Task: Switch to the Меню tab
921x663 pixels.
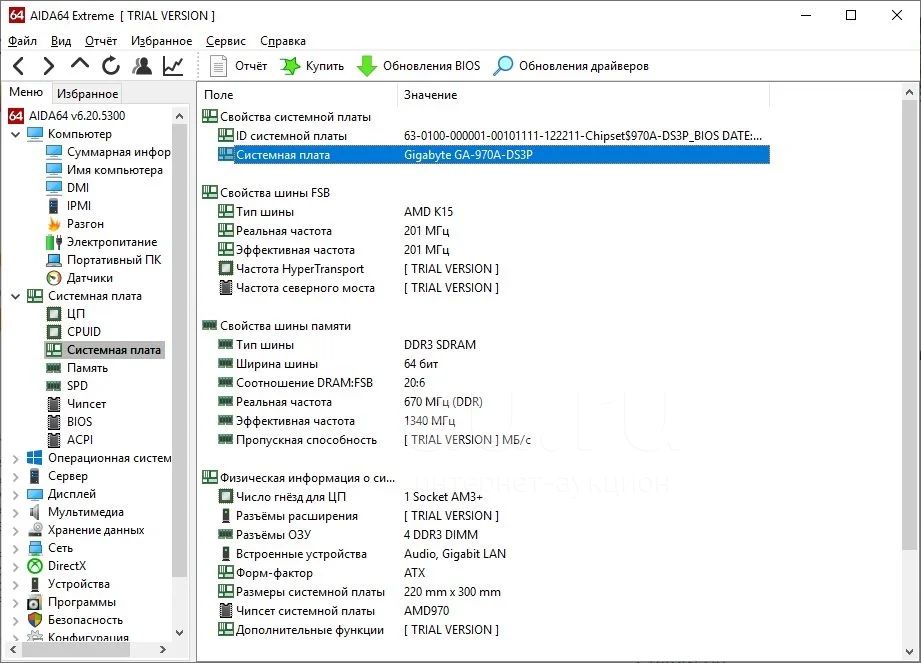Action: 26,92
